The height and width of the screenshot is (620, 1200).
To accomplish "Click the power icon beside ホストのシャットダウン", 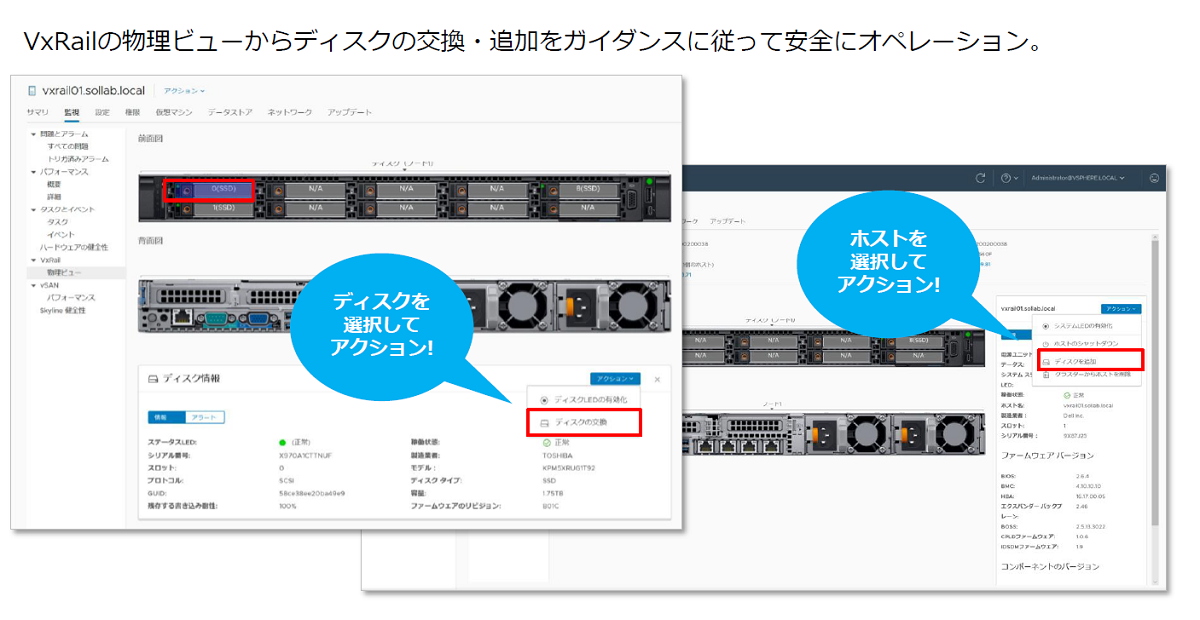I will tap(1046, 343).
